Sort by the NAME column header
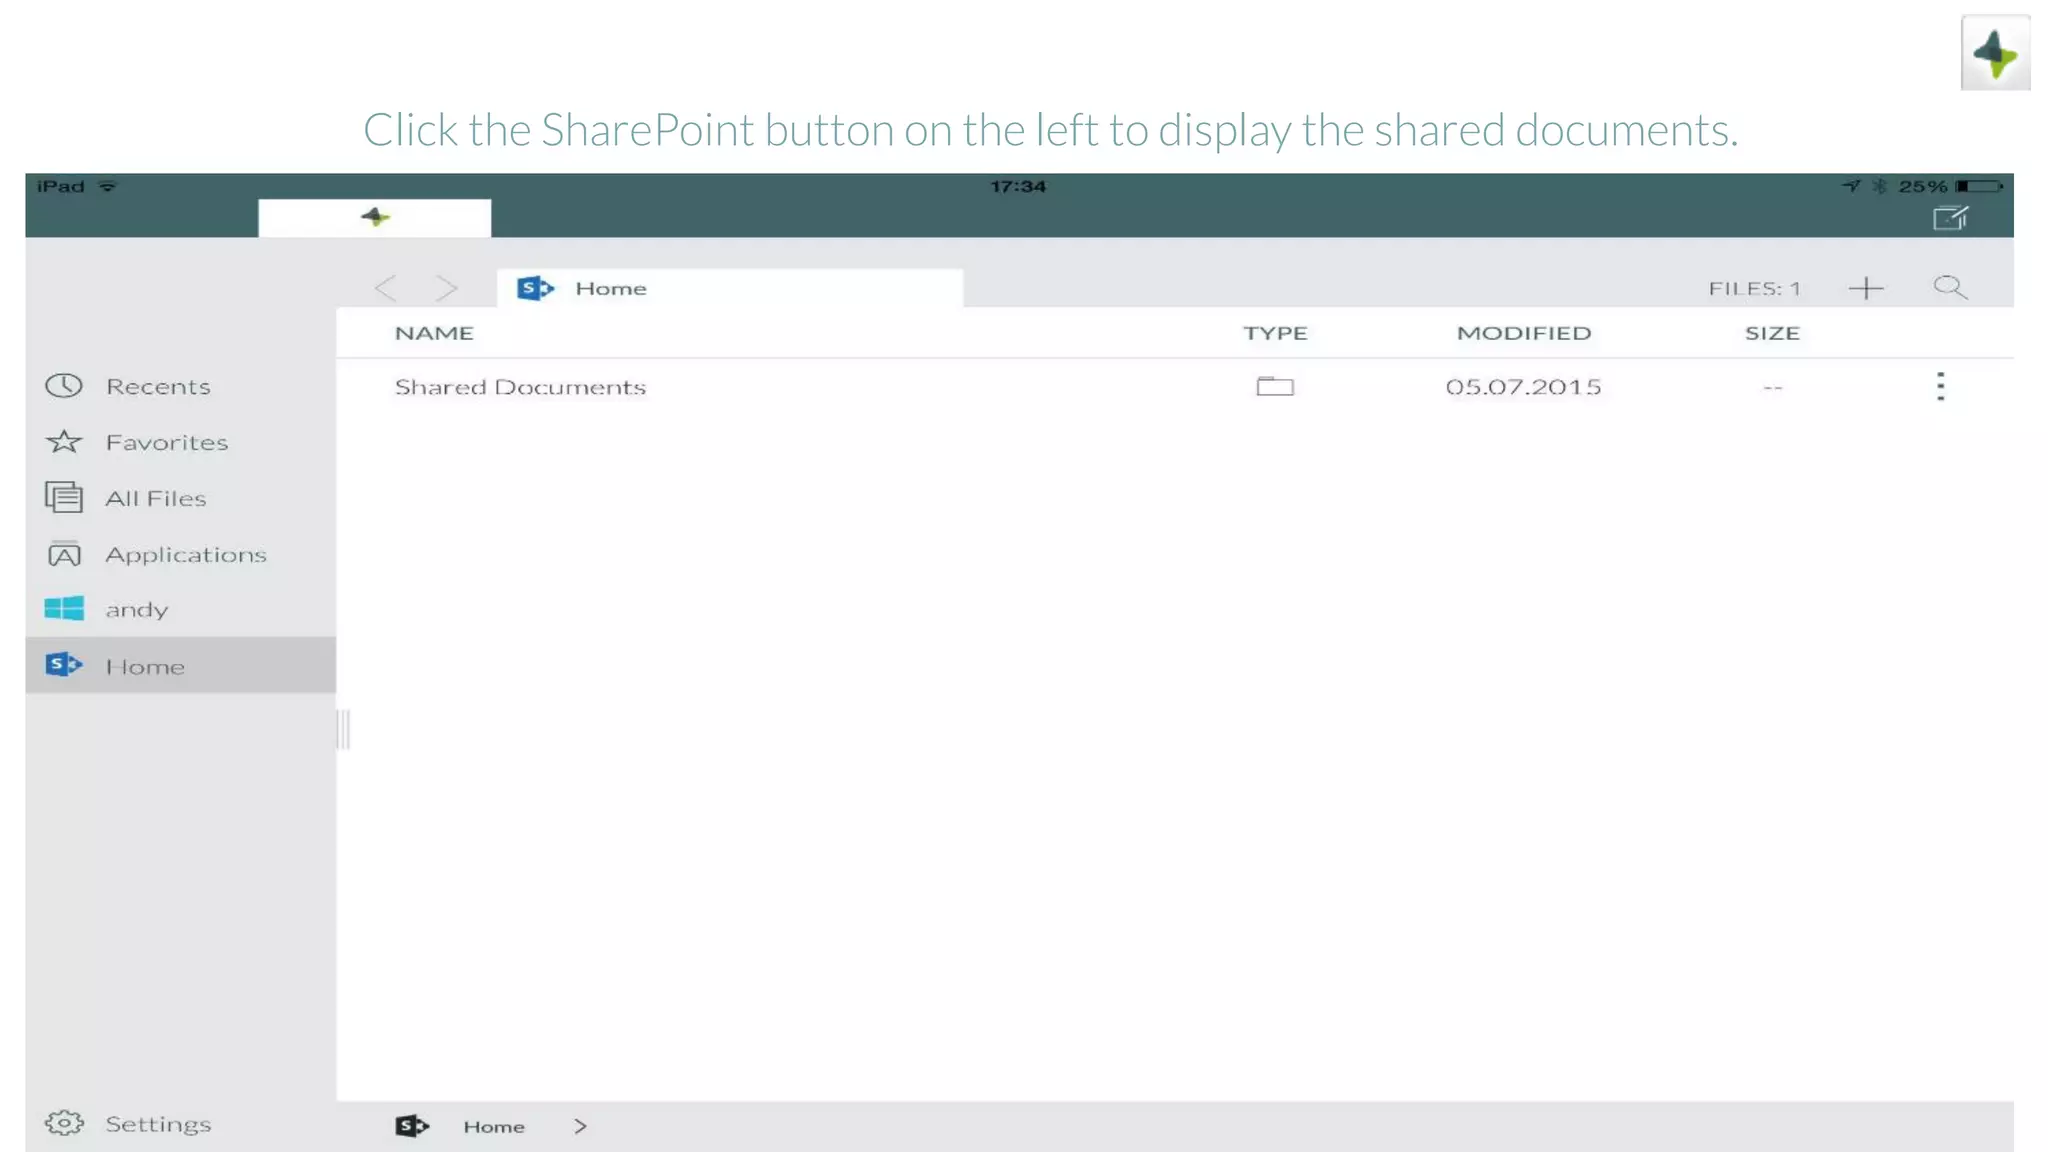 [434, 333]
